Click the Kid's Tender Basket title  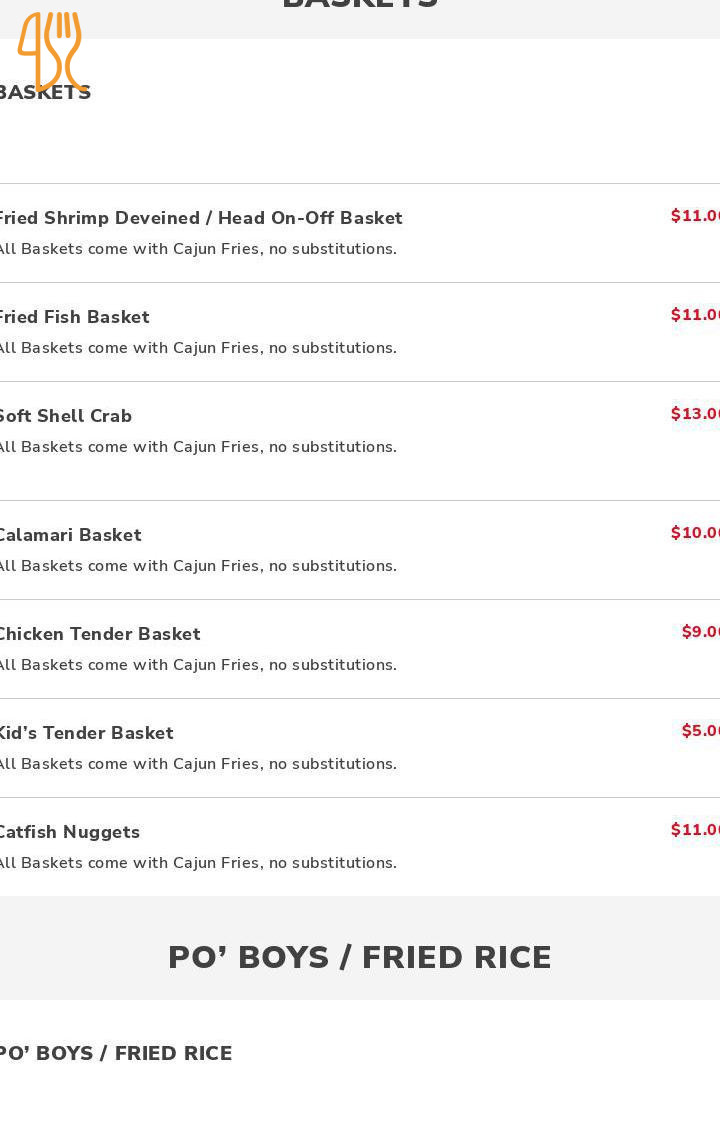(87, 733)
